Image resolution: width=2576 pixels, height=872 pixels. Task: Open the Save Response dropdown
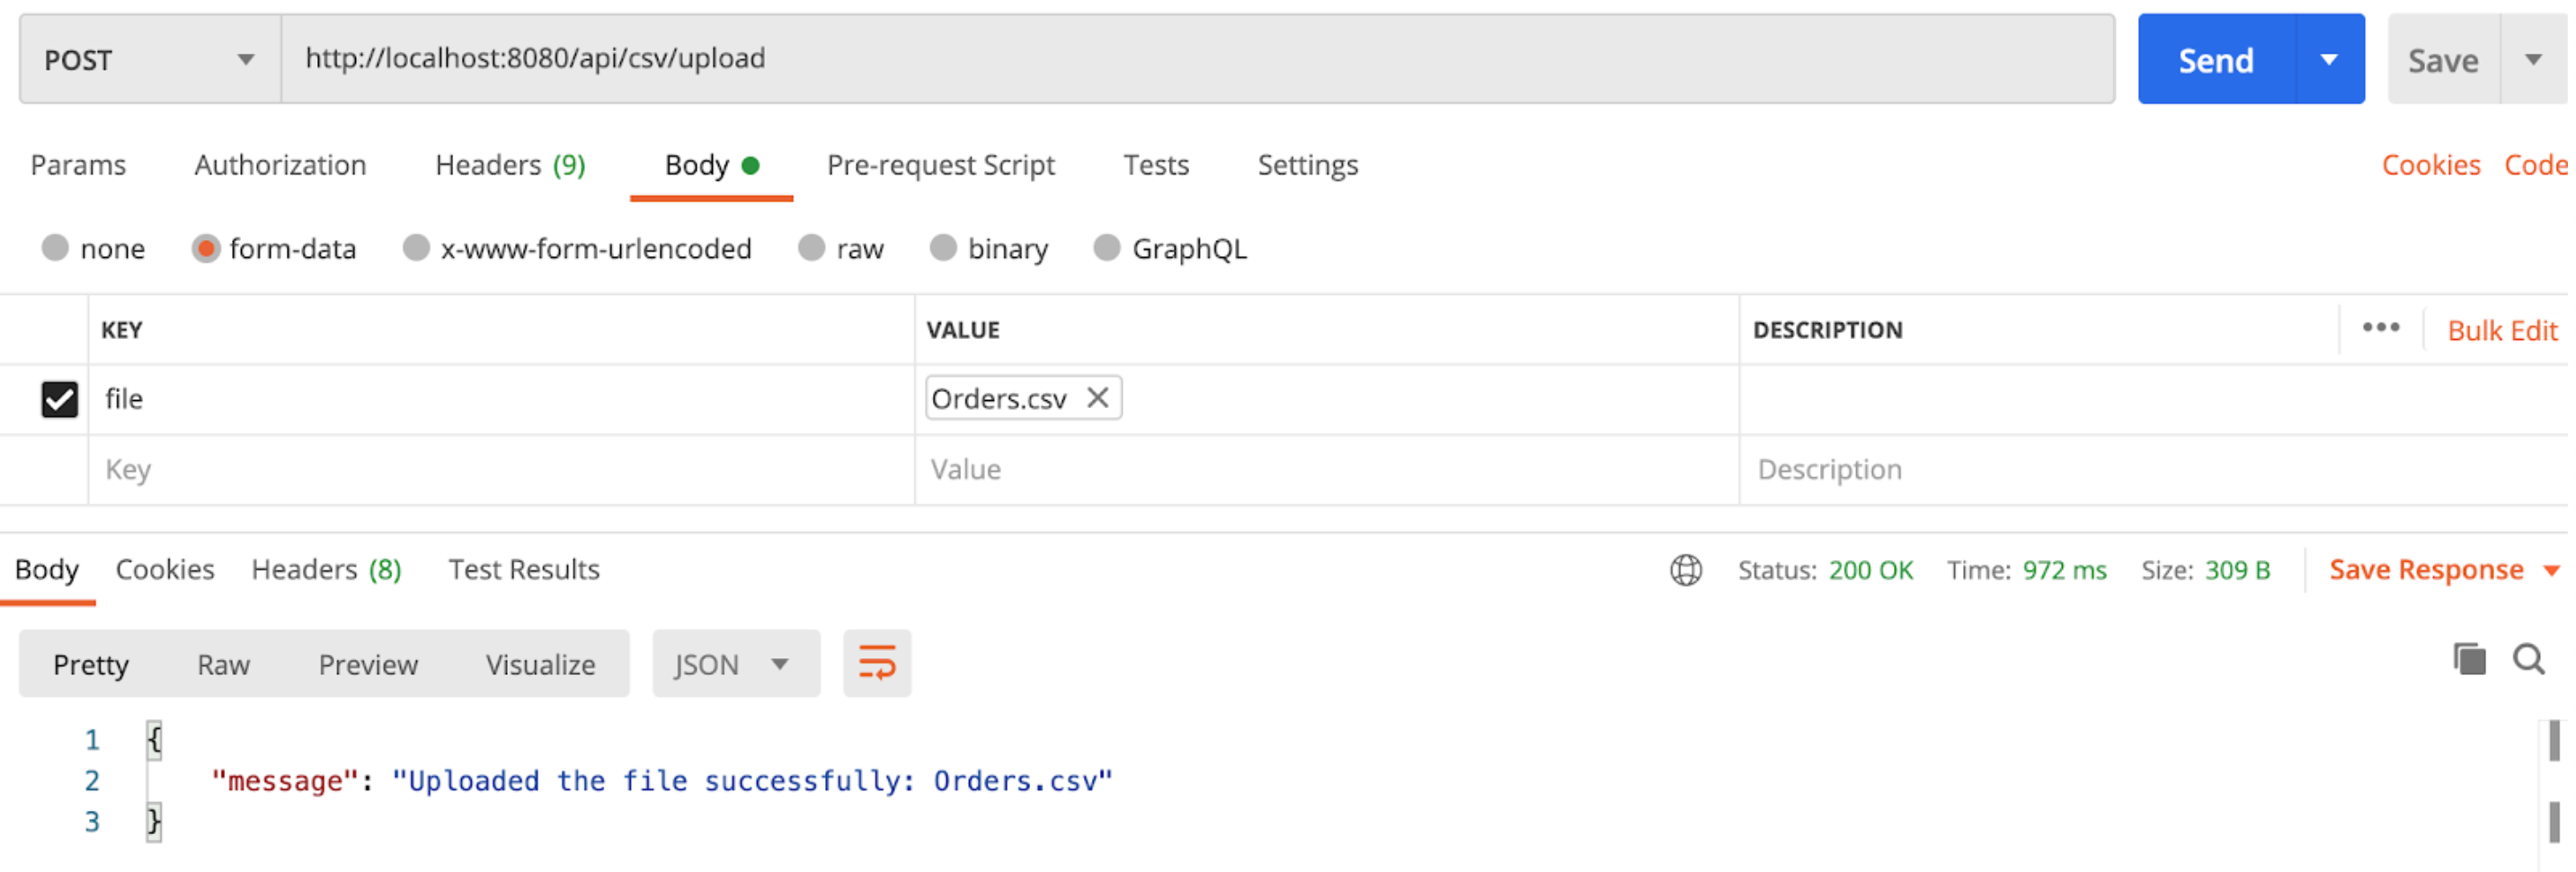2444,570
